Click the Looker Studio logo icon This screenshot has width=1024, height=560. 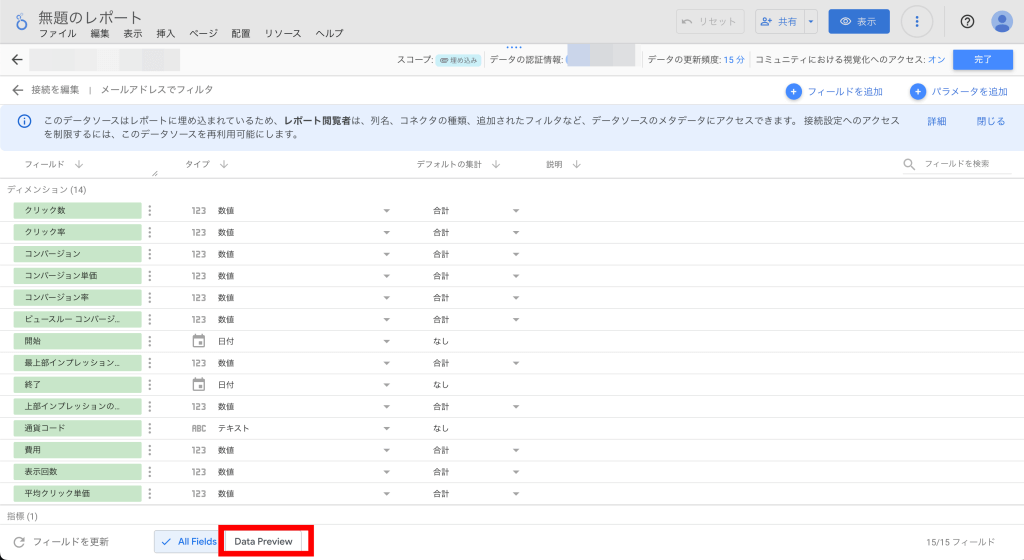pyautogui.click(x=22, y=22)
